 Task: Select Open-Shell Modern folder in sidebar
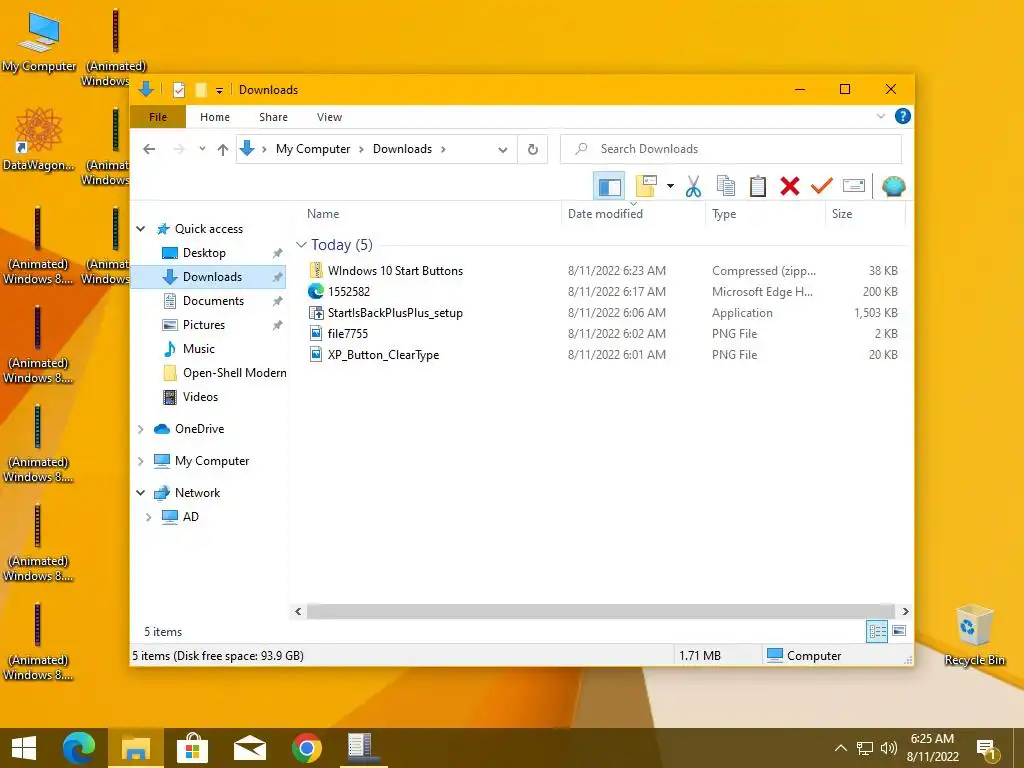tap(225, 373)
